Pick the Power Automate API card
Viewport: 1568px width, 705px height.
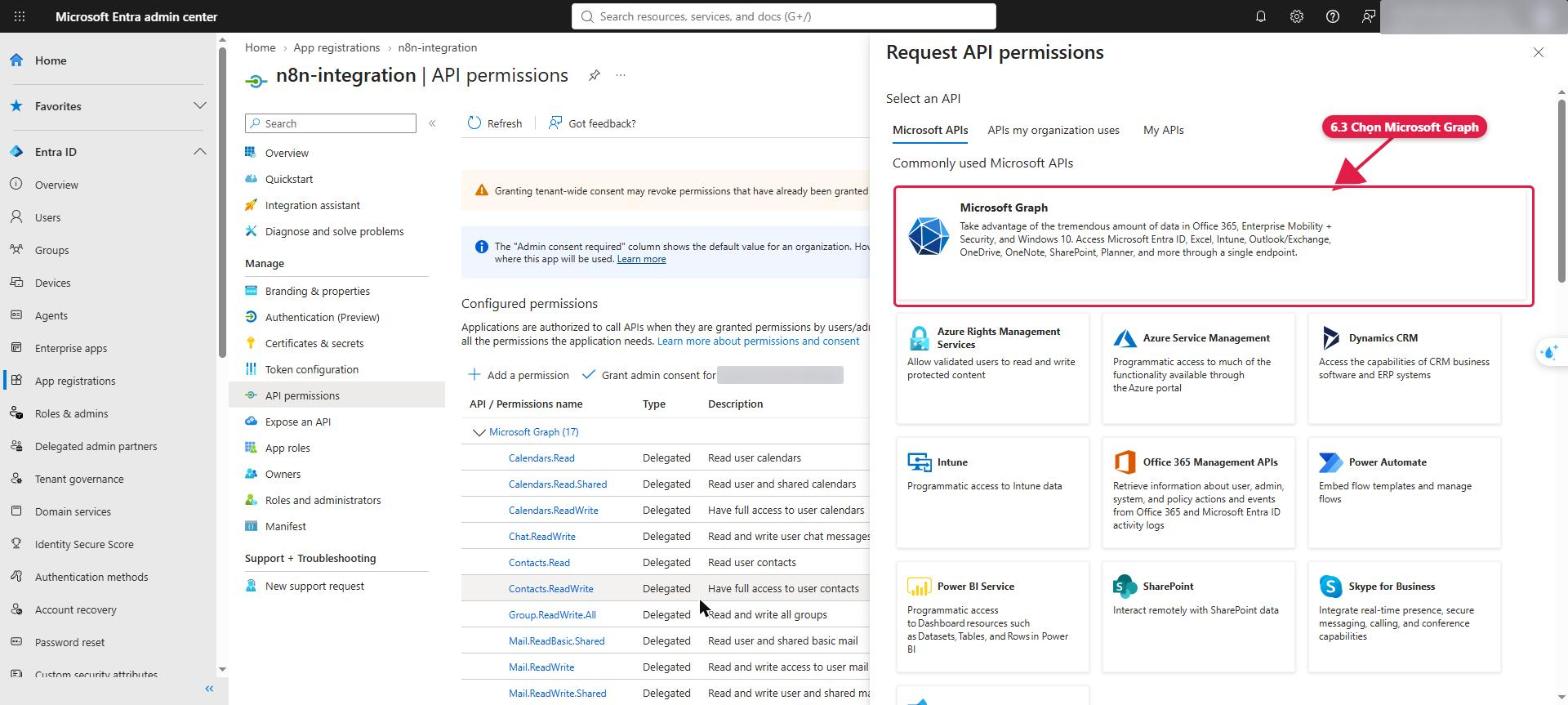pyautogui.click(x=1404, y=492)
